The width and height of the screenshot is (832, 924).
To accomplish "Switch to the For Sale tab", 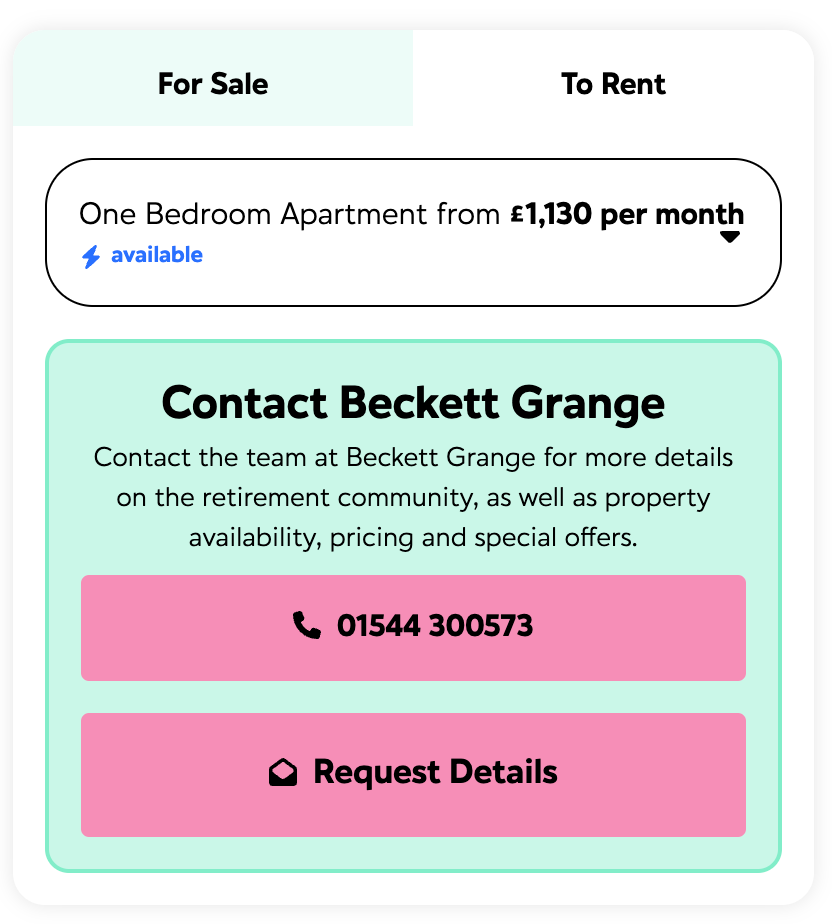I will tap(212, 84).
